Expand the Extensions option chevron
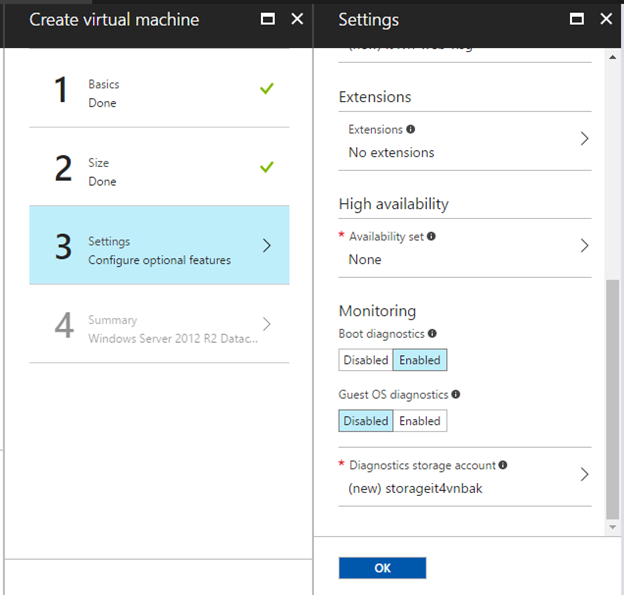Viewport: 624px width, 595px height. point(584,139)
